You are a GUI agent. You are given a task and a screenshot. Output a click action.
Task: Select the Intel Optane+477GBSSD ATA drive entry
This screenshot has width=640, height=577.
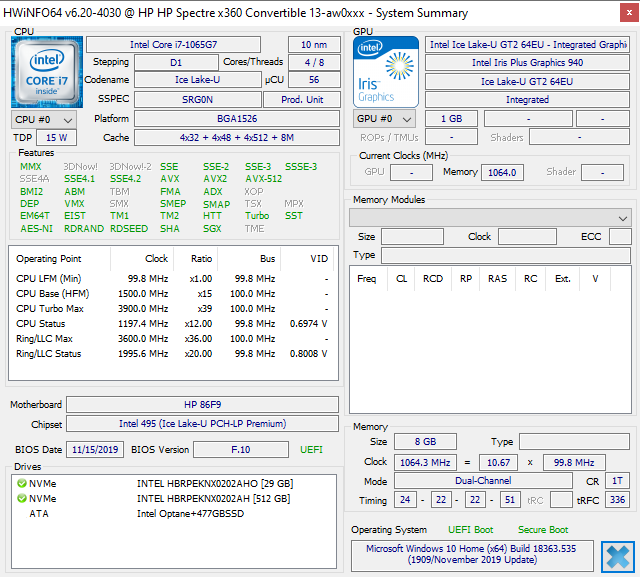[191, 514]
